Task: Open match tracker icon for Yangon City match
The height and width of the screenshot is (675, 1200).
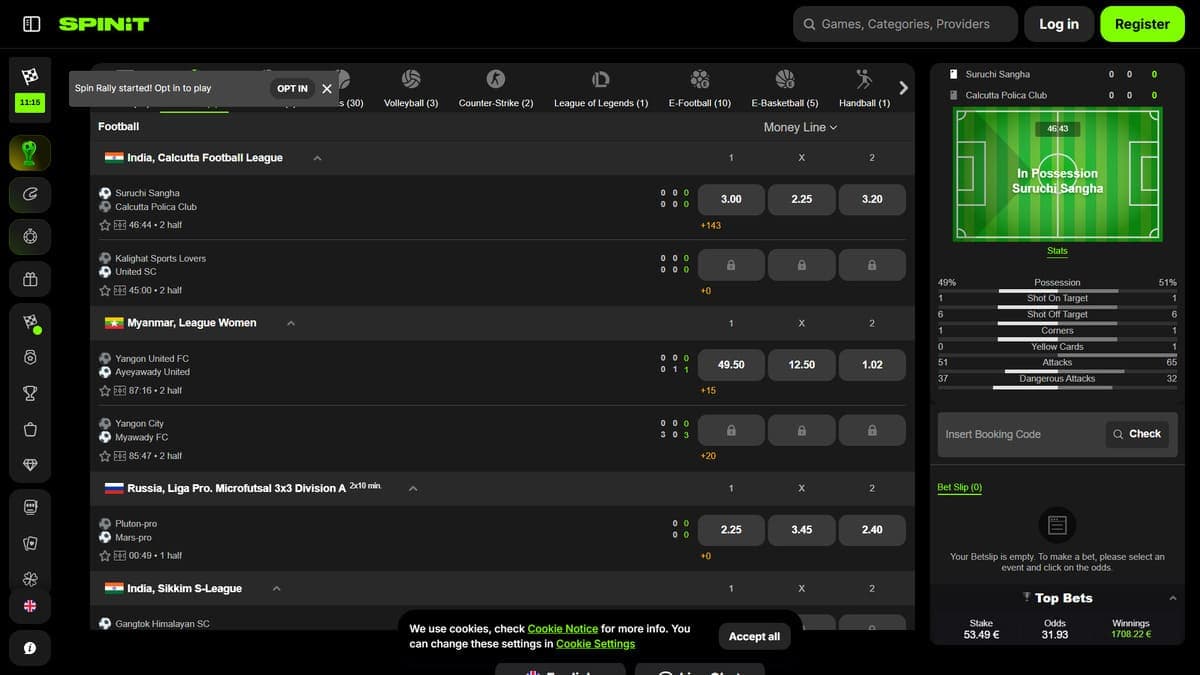Action: (120, 456)
